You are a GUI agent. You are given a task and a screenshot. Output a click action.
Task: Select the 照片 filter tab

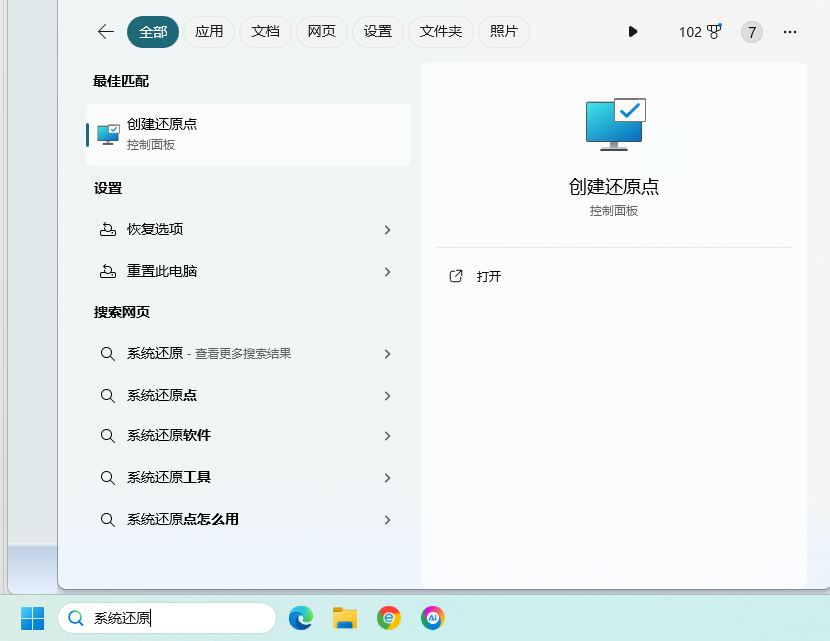click(x=504, y=32)
